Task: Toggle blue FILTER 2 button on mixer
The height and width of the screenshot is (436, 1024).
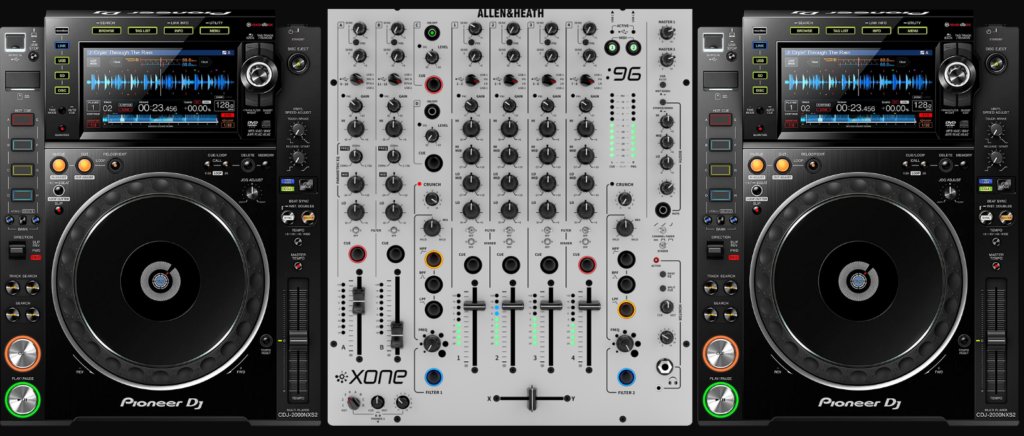Action: [626, 377]
